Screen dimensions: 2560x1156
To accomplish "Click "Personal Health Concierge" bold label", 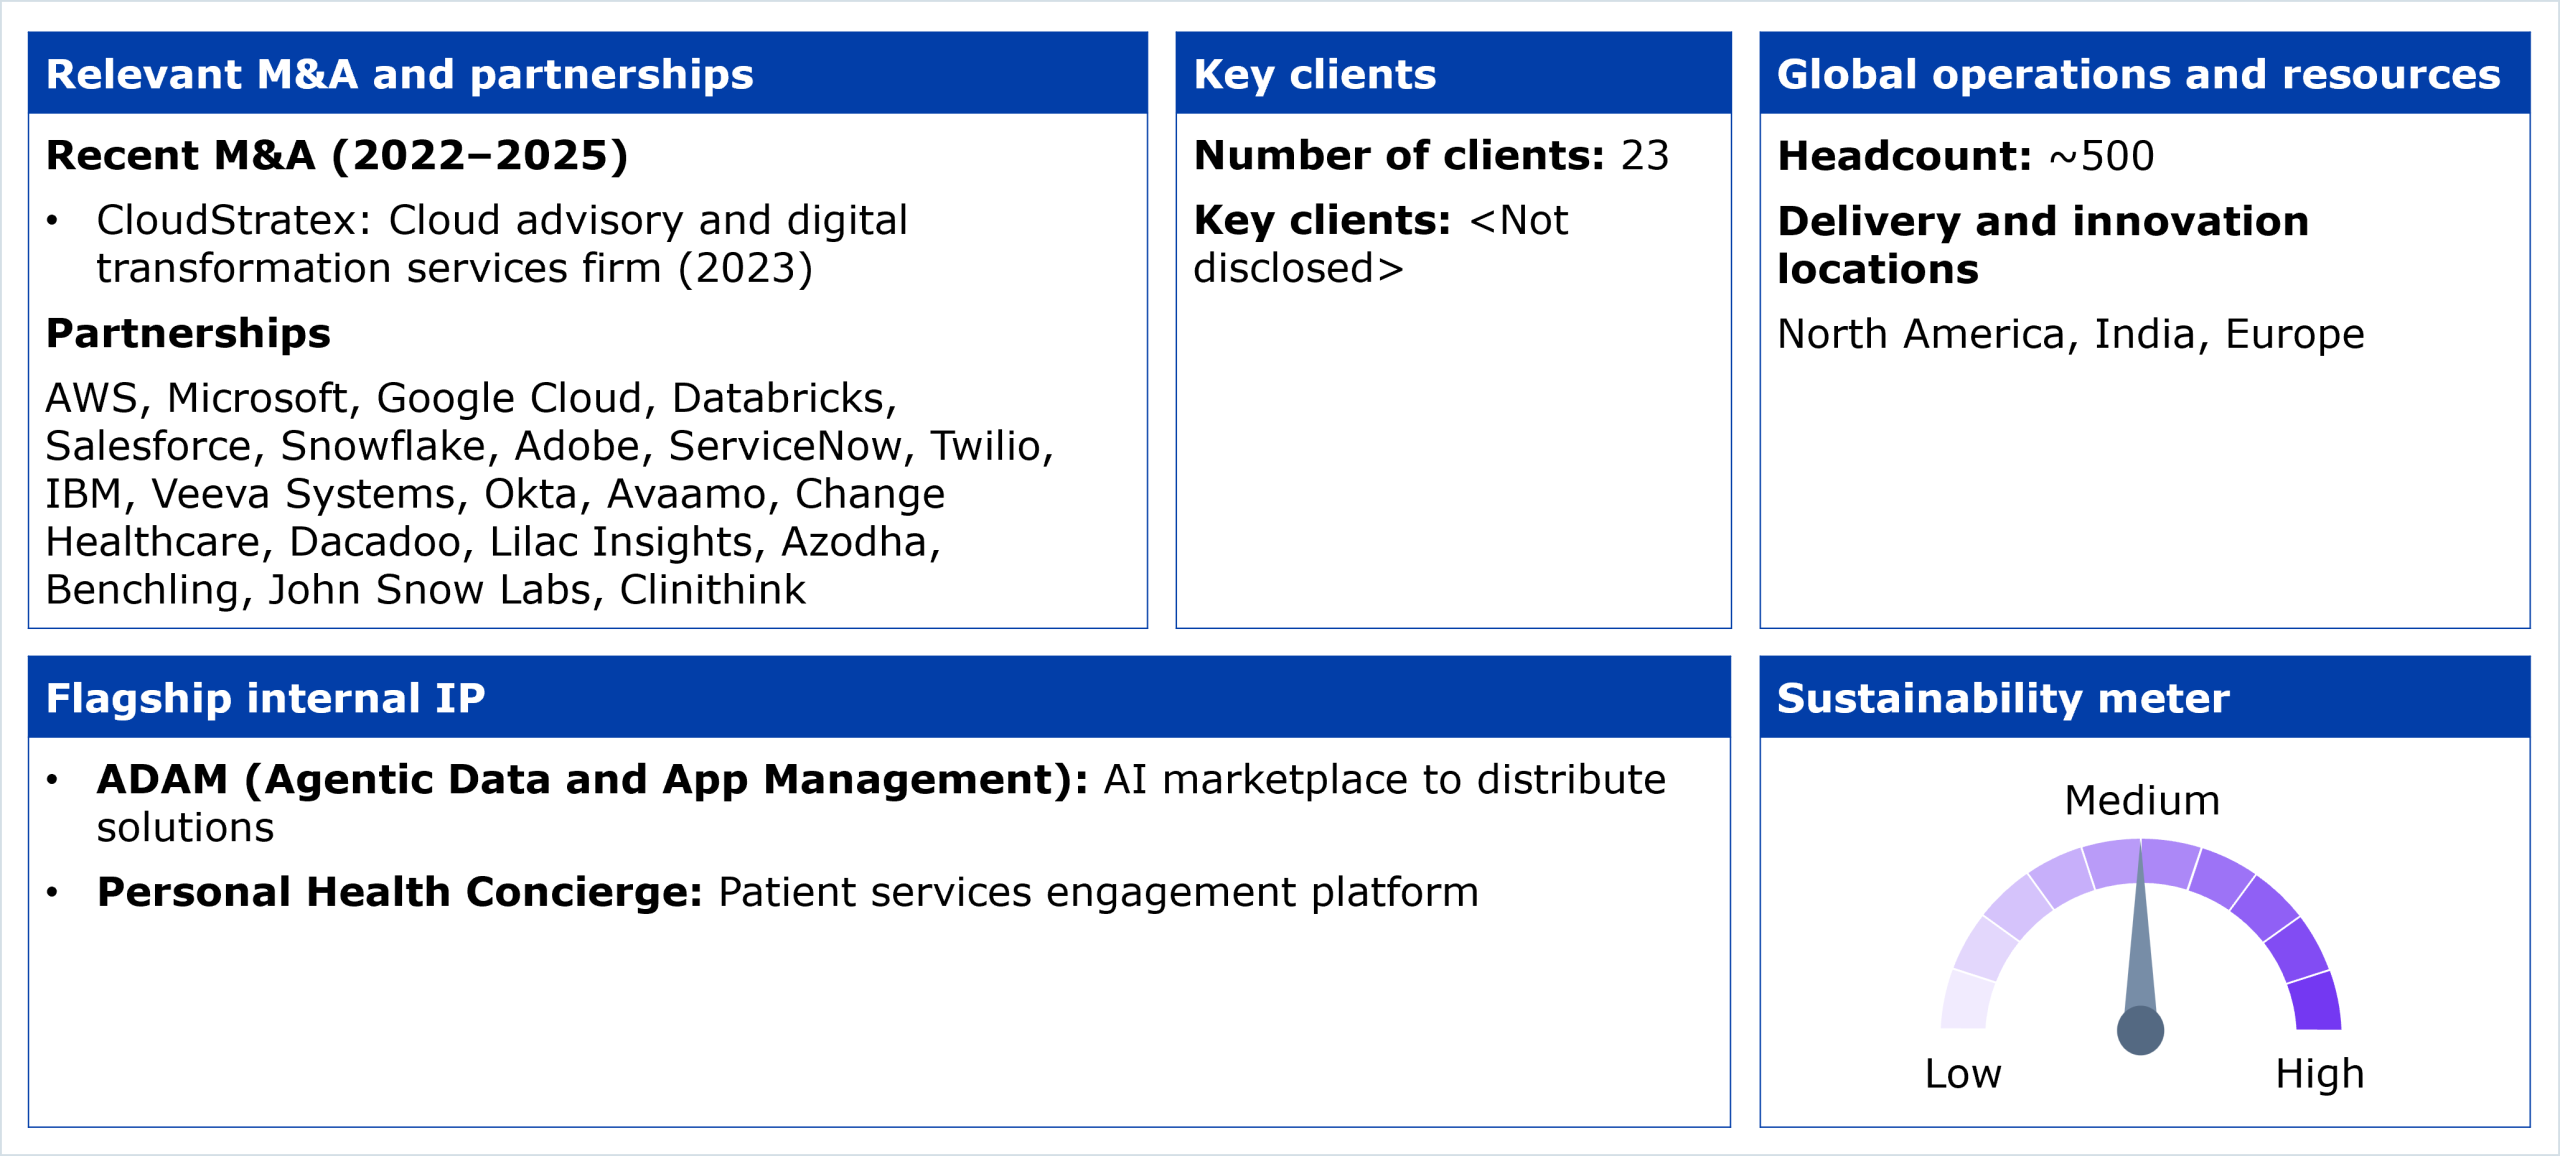I will (x=399, y=892).
